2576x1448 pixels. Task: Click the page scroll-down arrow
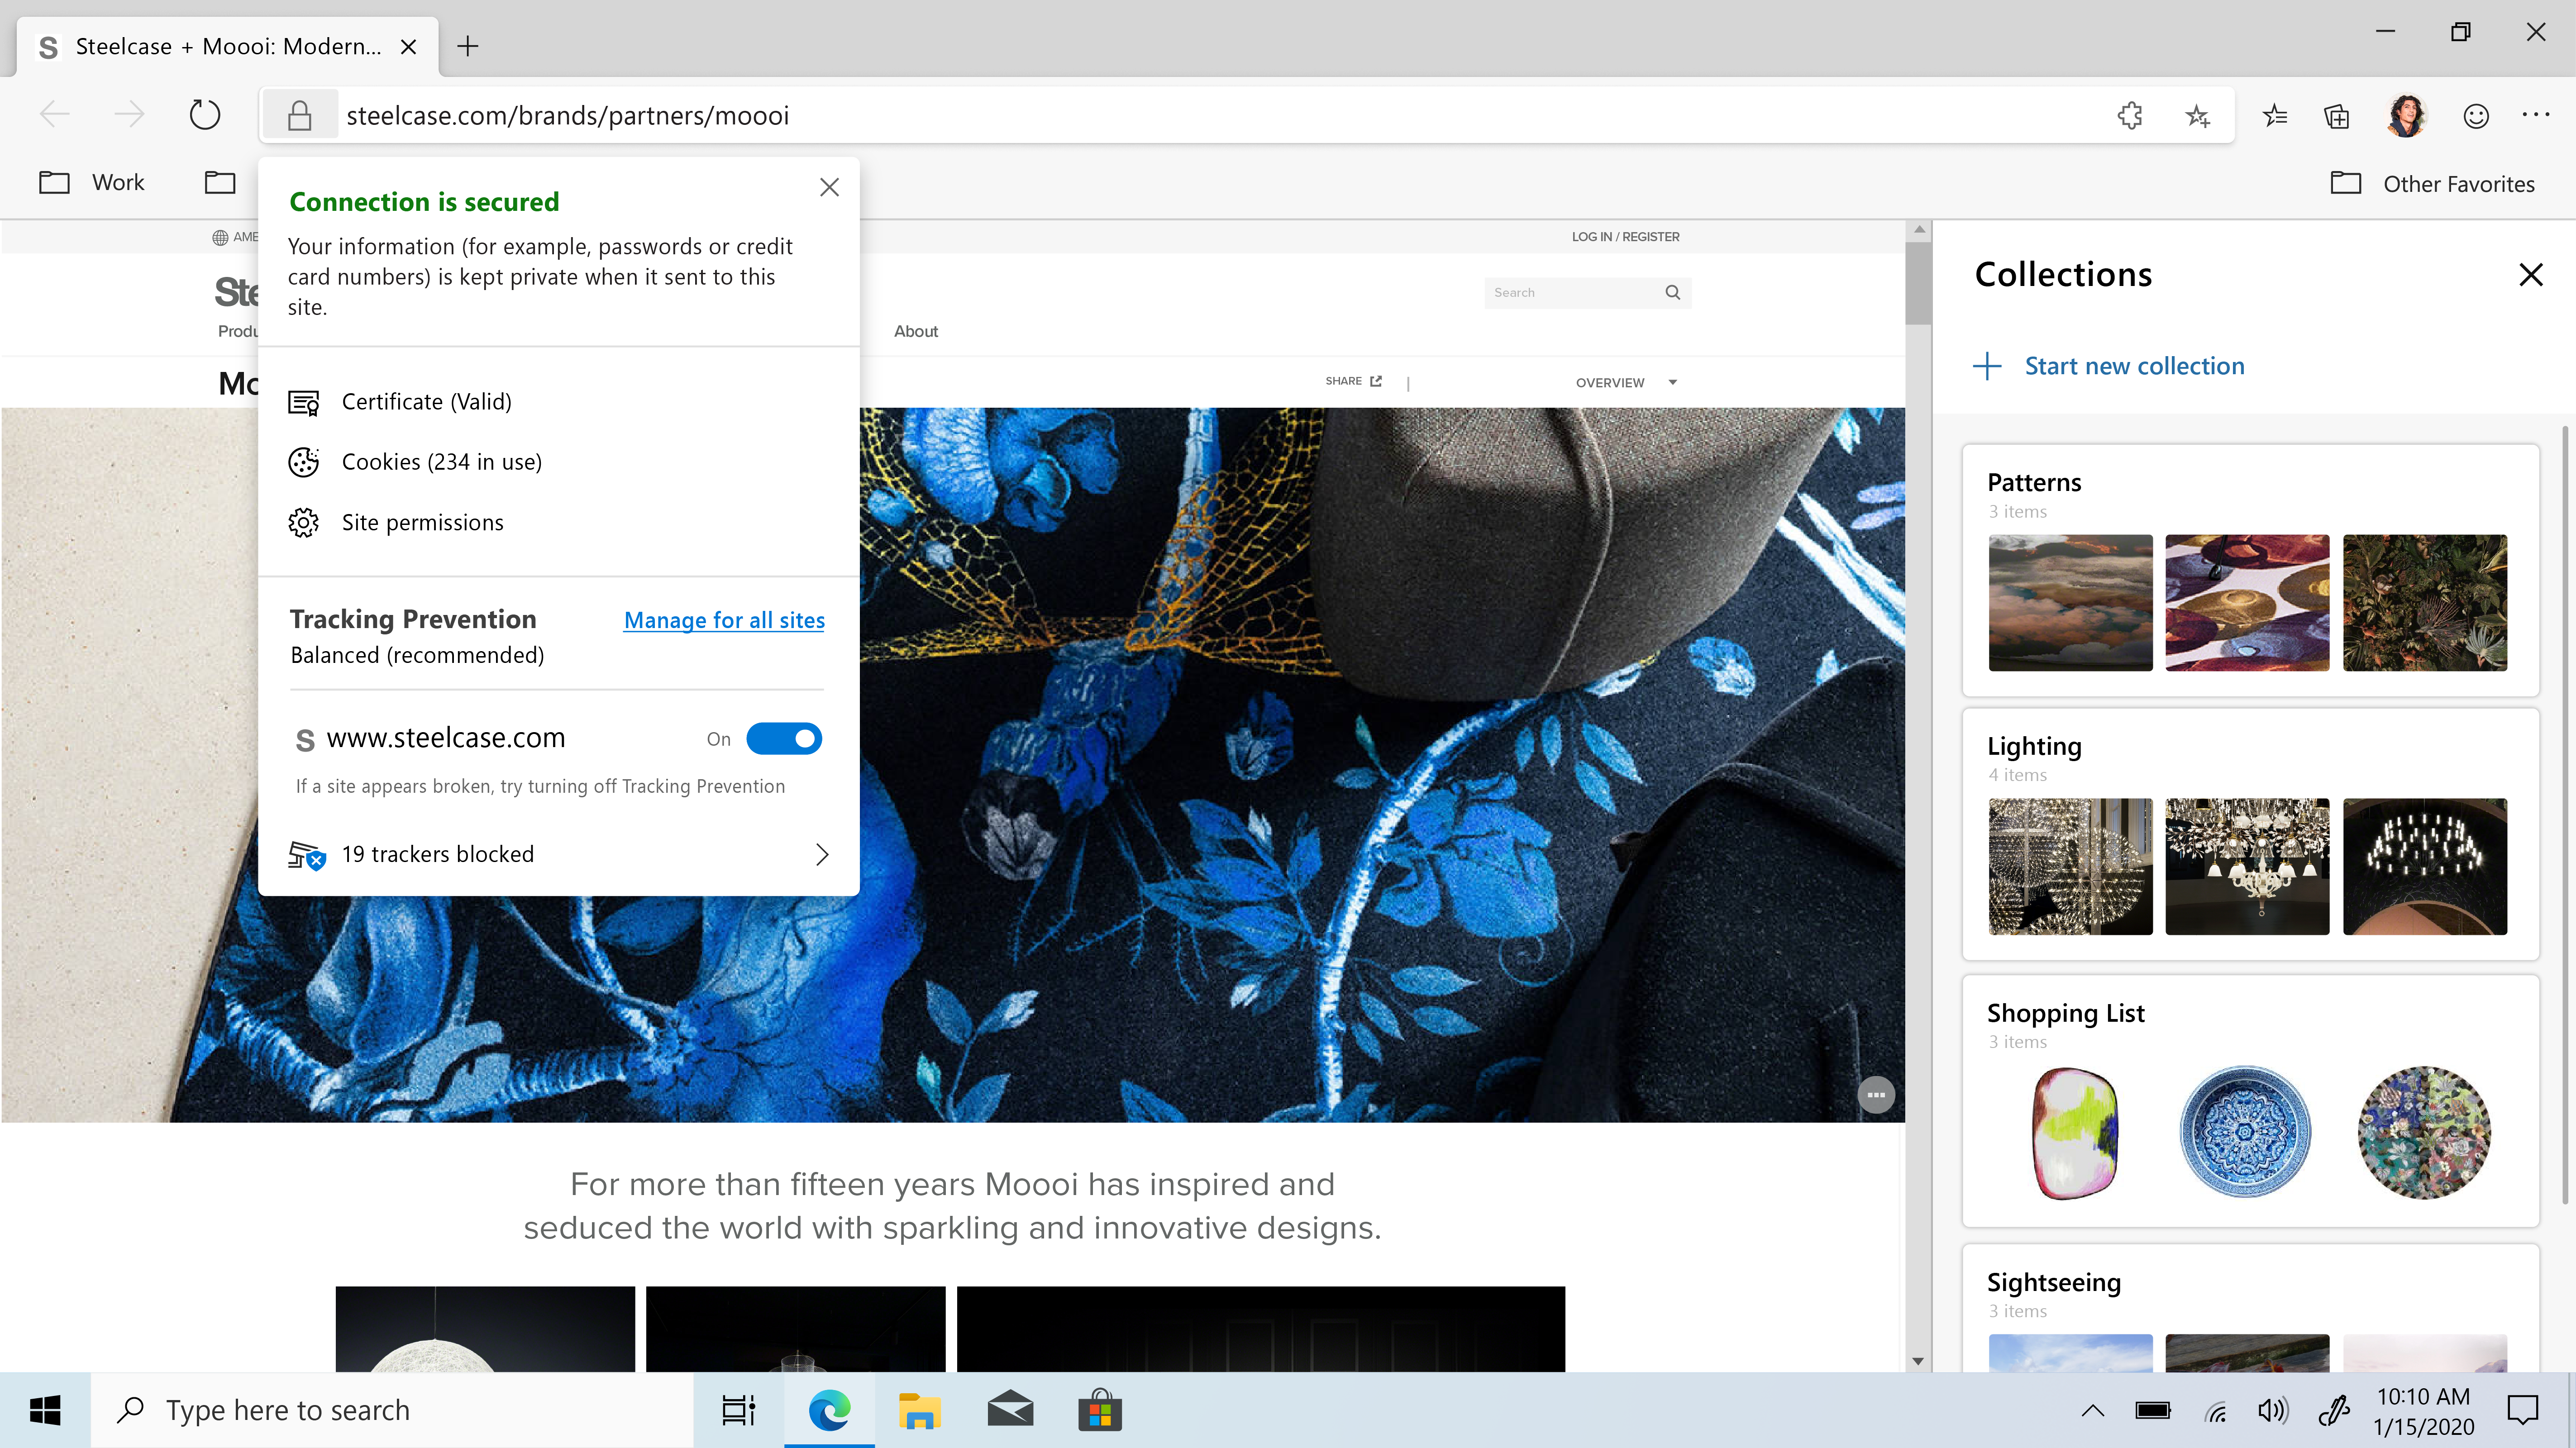click(x=1918, y=1361)
